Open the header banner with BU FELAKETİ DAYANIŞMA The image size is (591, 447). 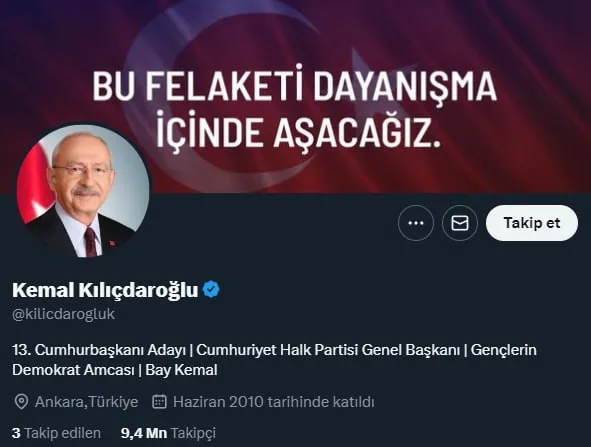coord(296,96)
